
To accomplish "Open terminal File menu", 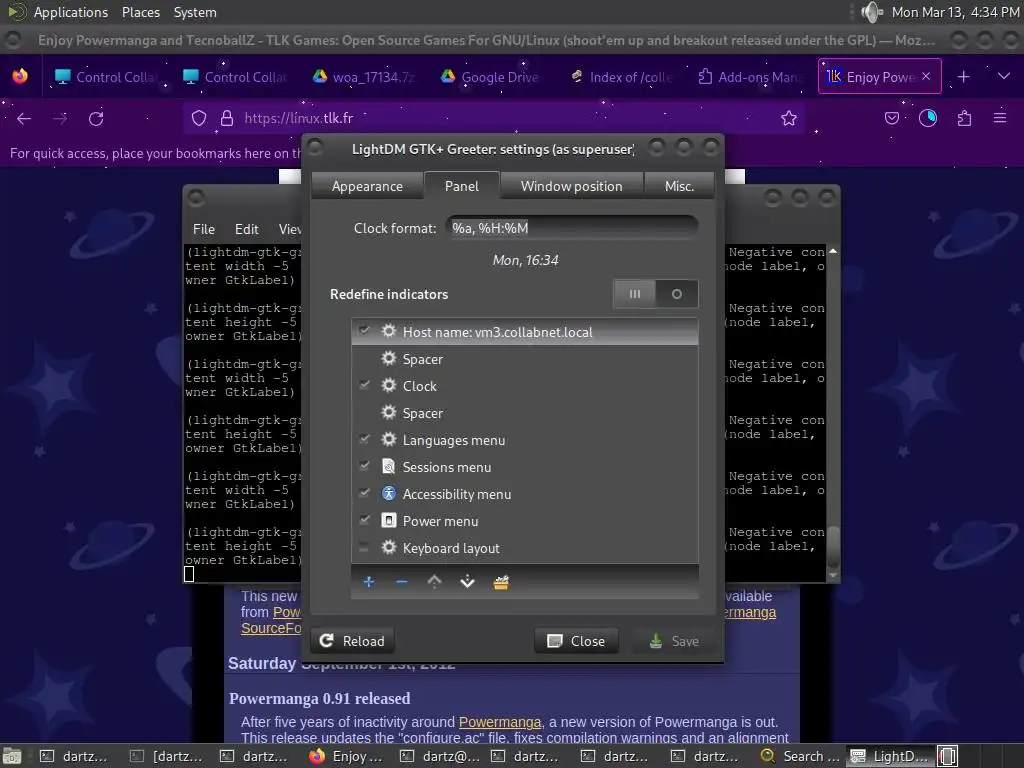I will [x=204, y=229].
